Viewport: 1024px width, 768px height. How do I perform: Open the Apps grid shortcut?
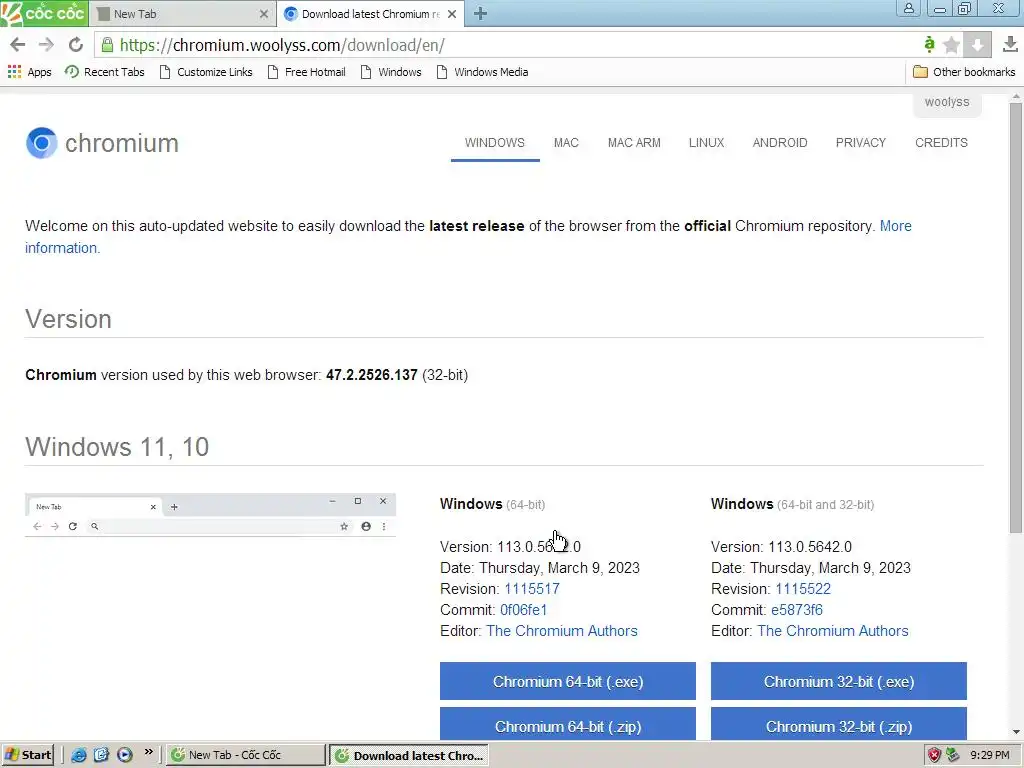[x=29, y=72]
